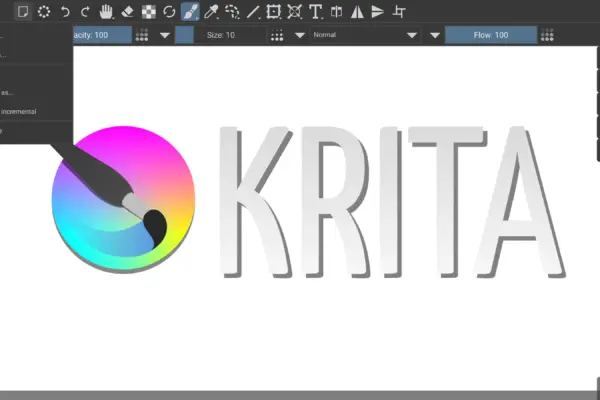The width and height of the screenshot is (600, 400).
Task: Toggle horizontal mirror mode triangles icon
Action: coord(357,12)
